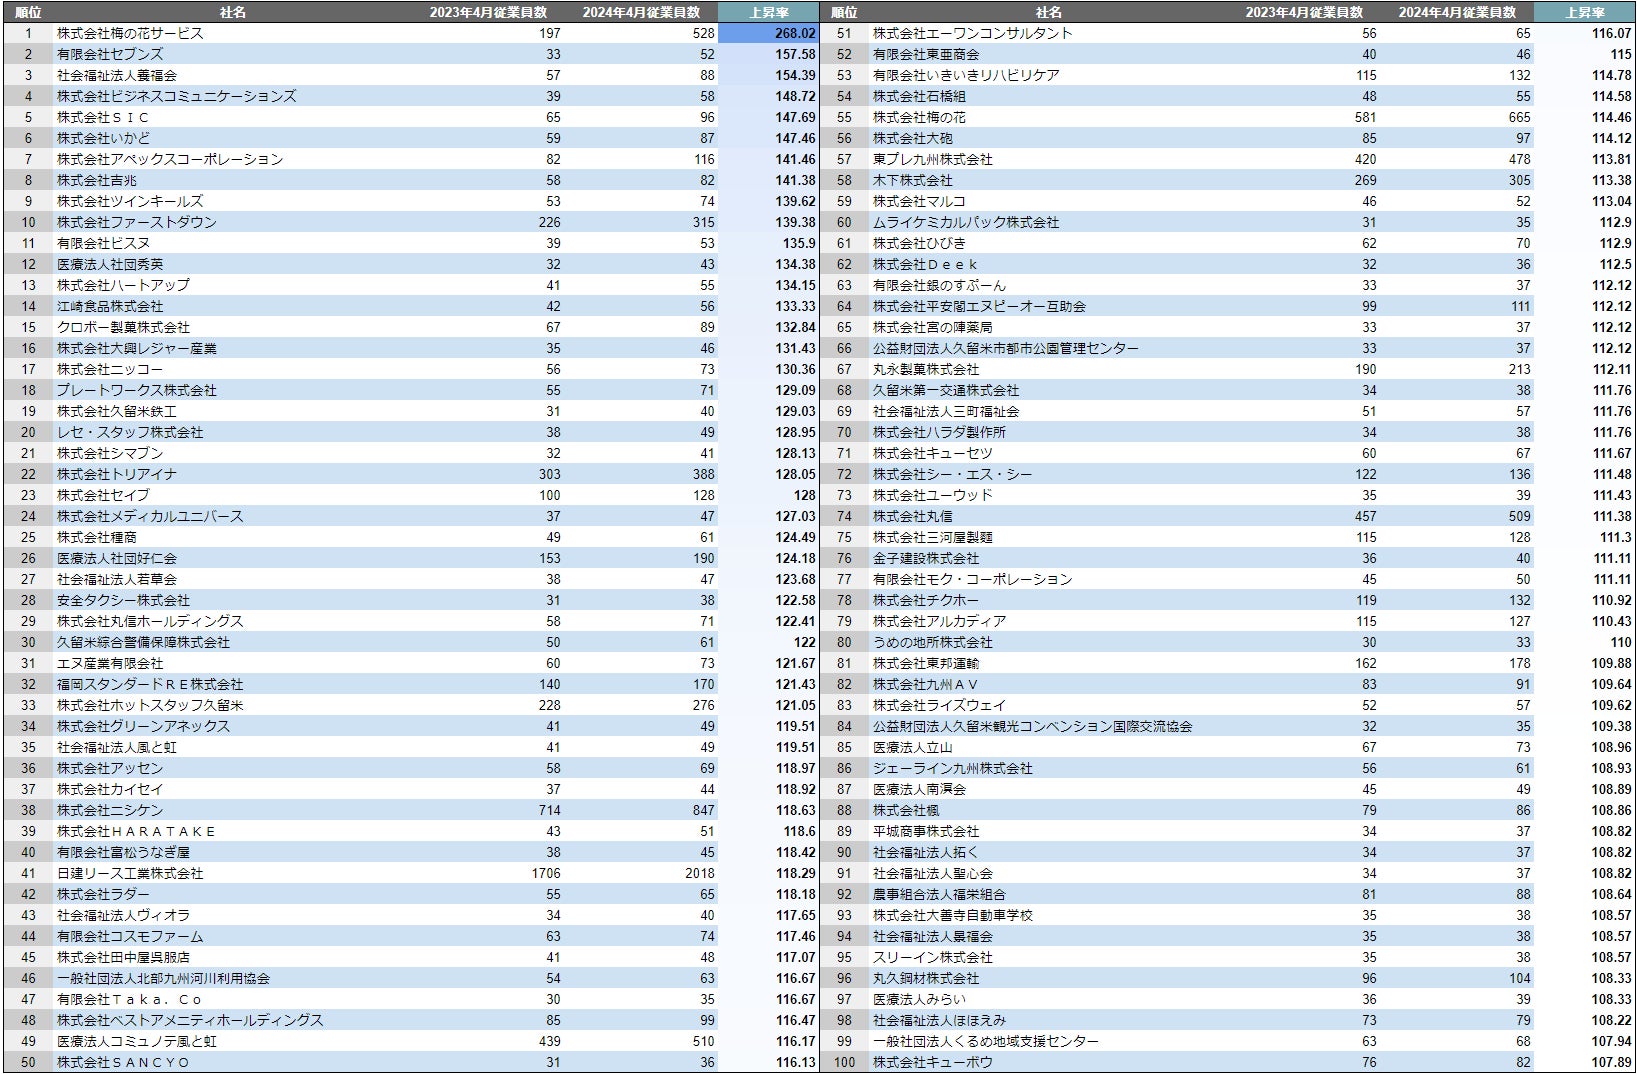
Task: Select the cell 東プレ九州株式会社
Action: click(933, 159)
